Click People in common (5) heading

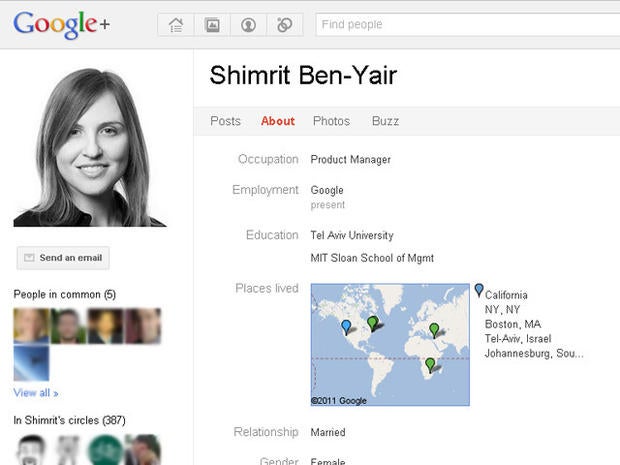pos(64,295)
